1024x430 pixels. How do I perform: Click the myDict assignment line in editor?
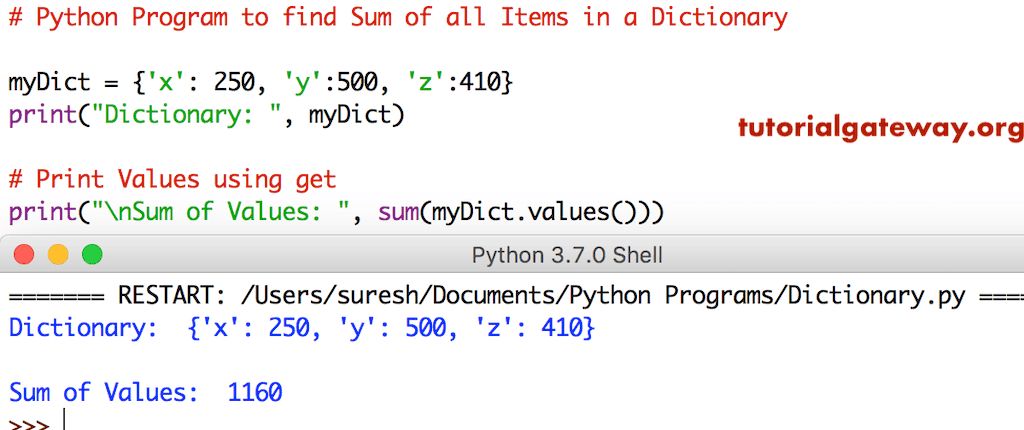click(261, 82)
